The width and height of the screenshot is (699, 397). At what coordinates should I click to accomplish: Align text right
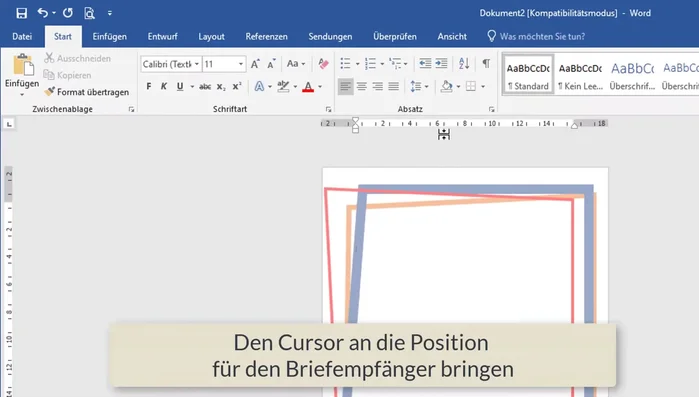coord(378,86)
